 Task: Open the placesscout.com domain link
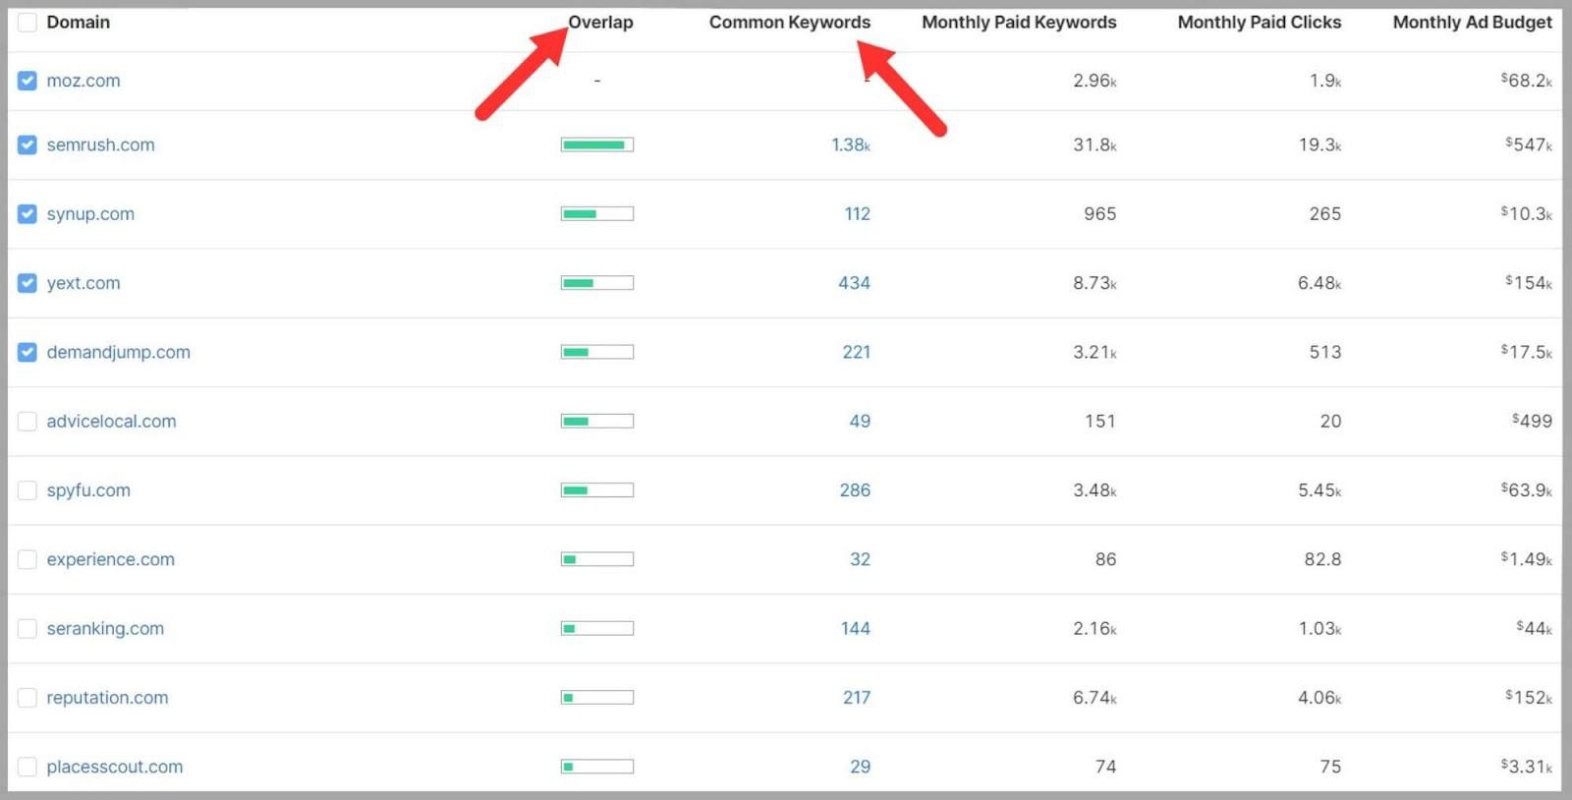pos(115,767)
